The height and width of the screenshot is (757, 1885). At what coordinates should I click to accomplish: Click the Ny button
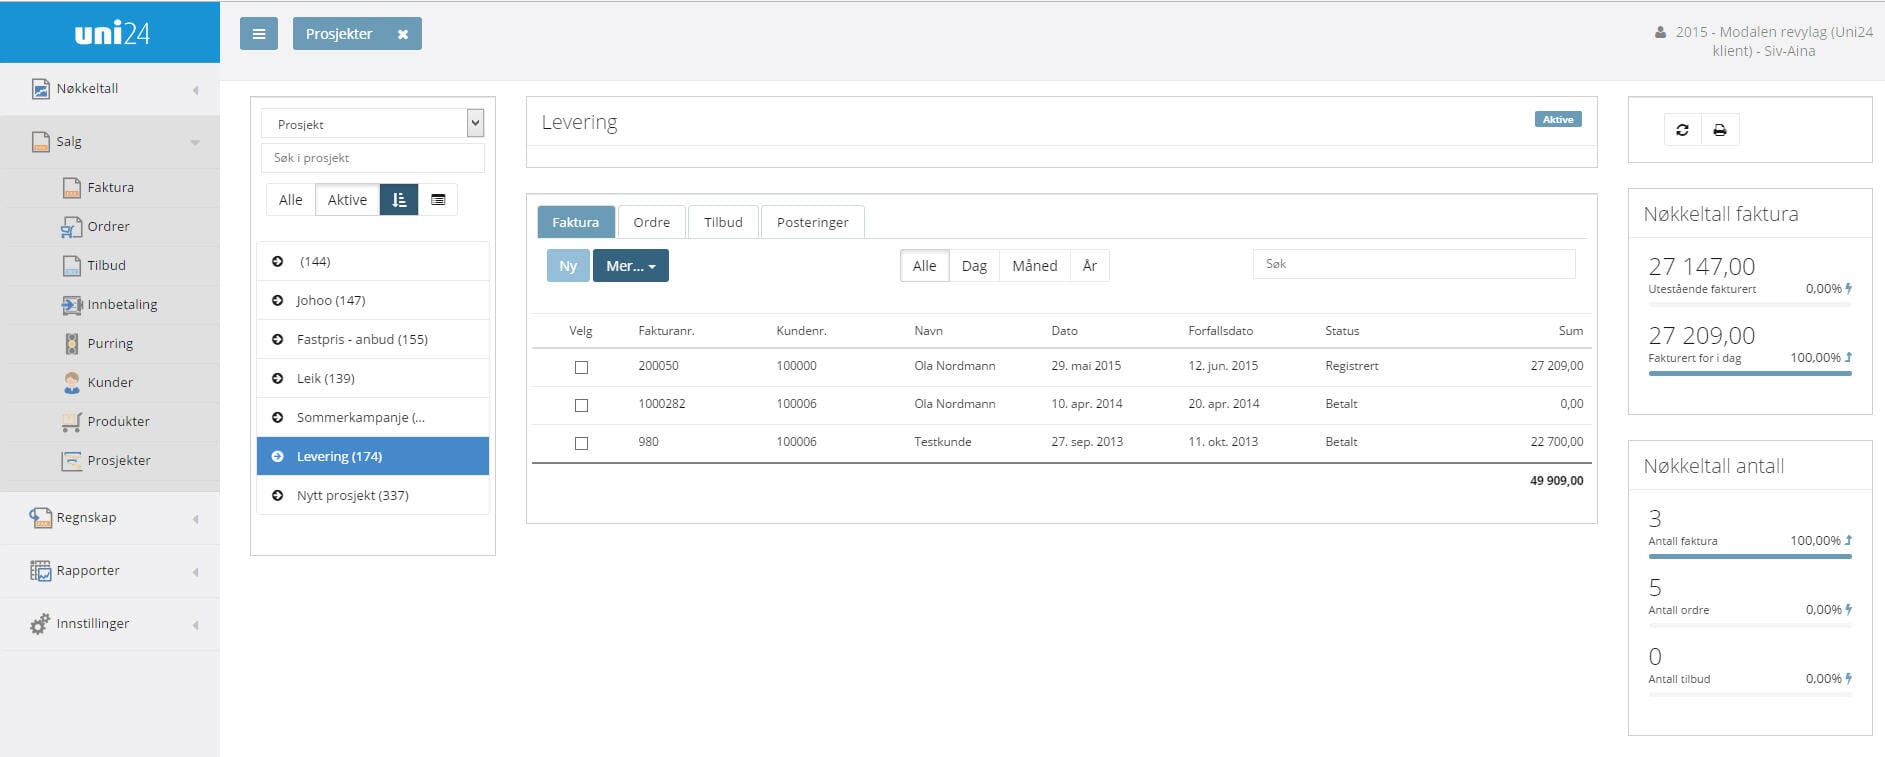point(568,266)
